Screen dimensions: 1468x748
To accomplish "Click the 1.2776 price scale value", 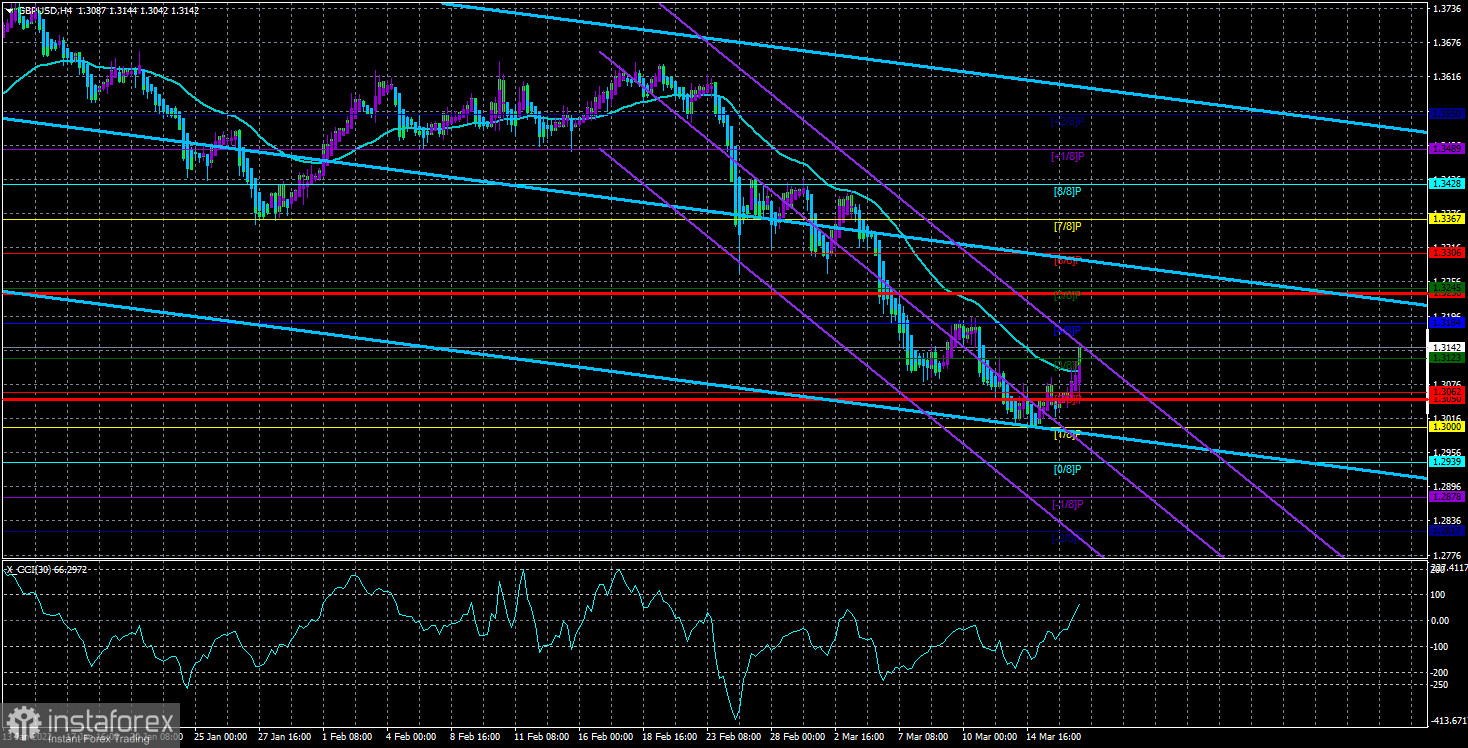I will coord(1447,555).
